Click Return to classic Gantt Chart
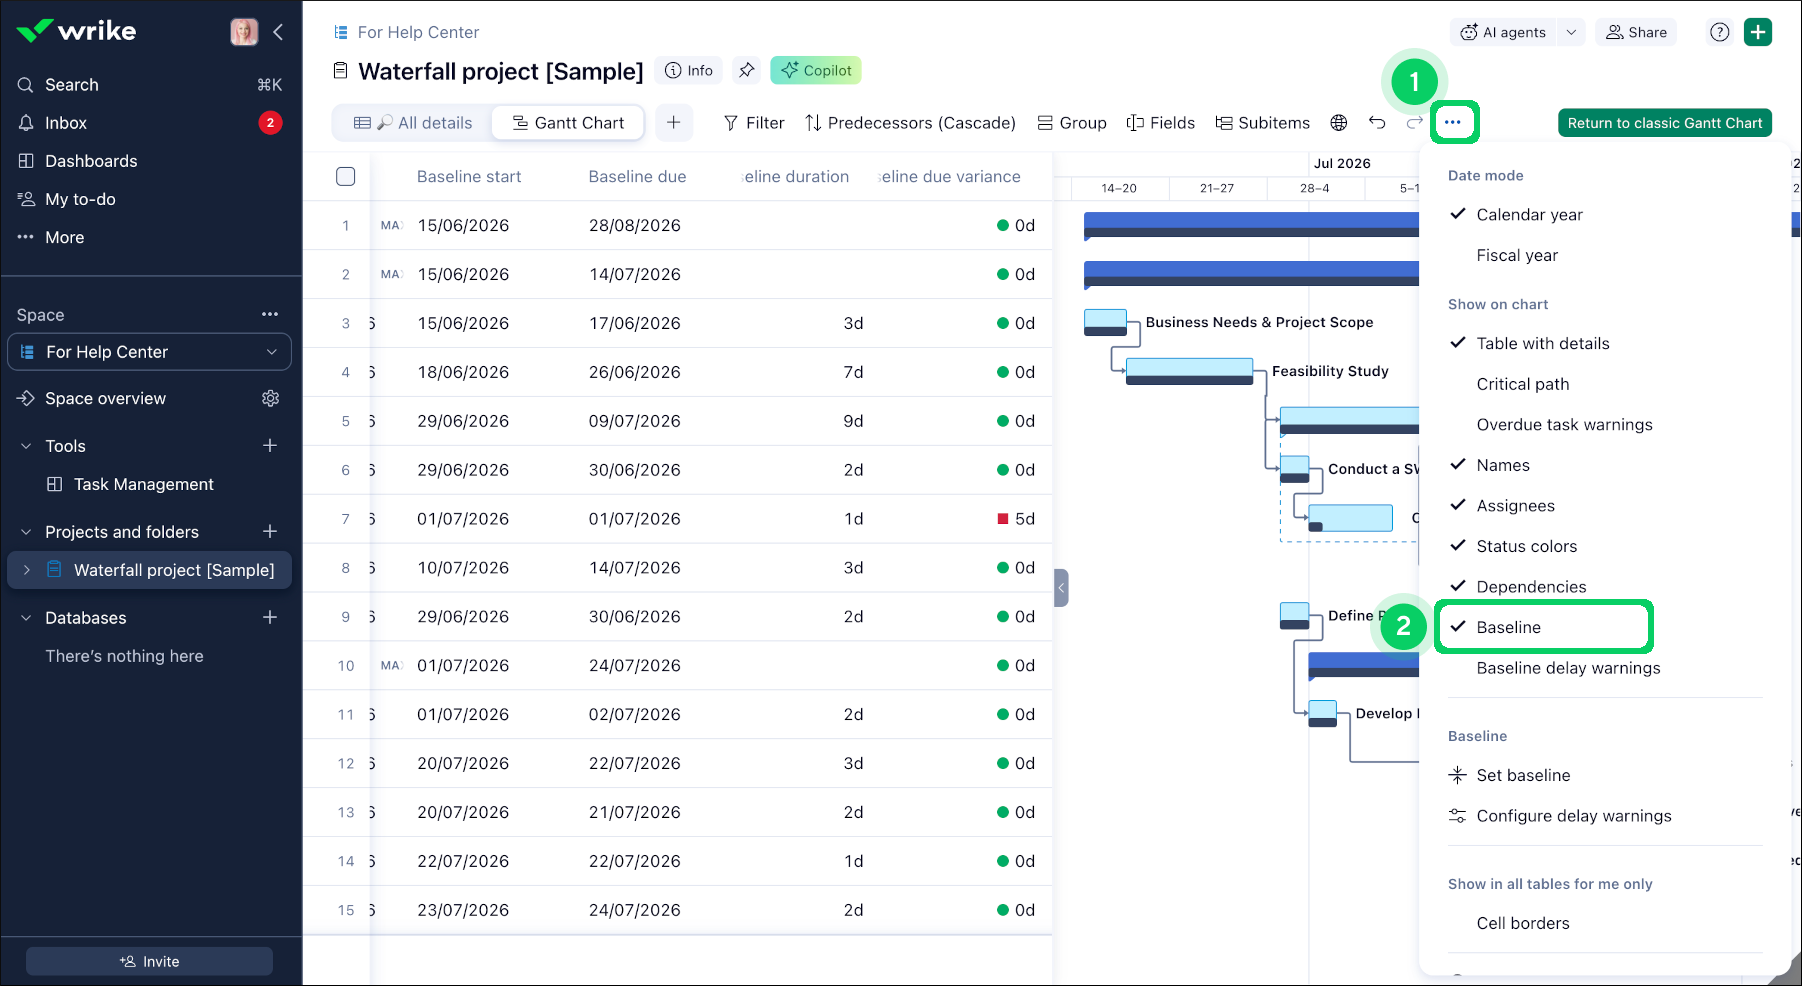Image resolution: width=1802 pixels, height=986 pixels. coord(1665,123)
